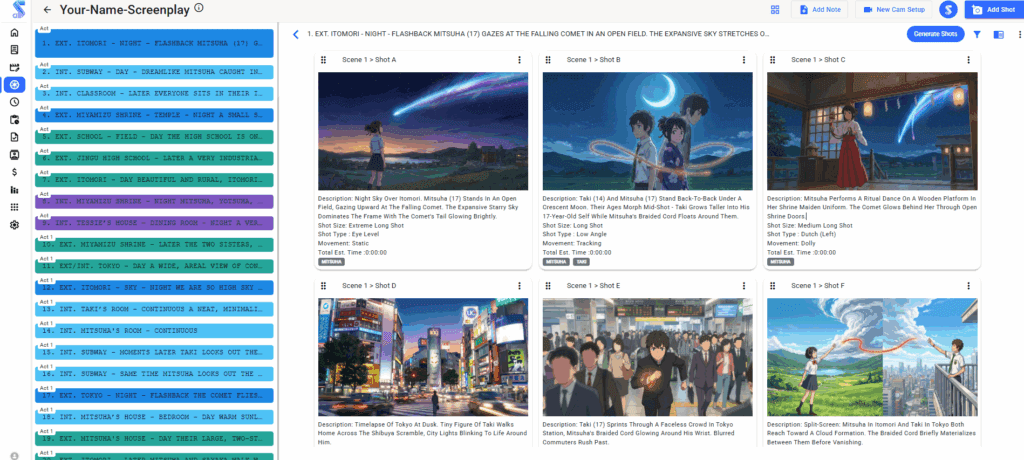1024x460 pixels.
Task: Select scene 3 INT. CLASSROOM - LATER
Action: [154, 93]
